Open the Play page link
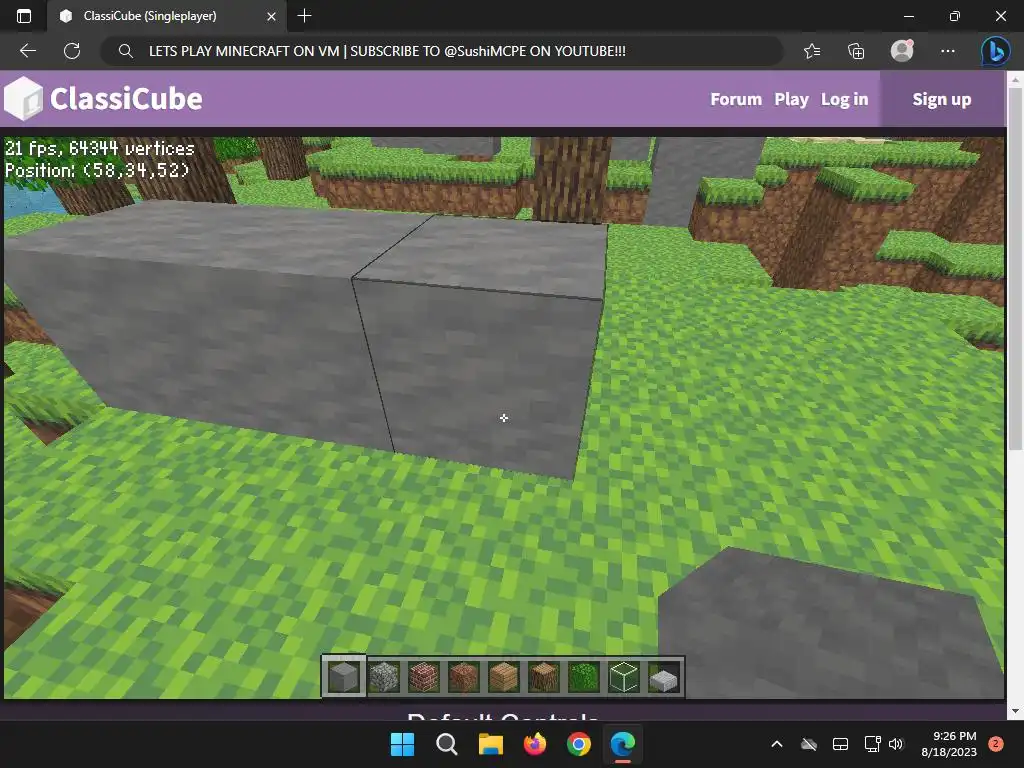 792,99
